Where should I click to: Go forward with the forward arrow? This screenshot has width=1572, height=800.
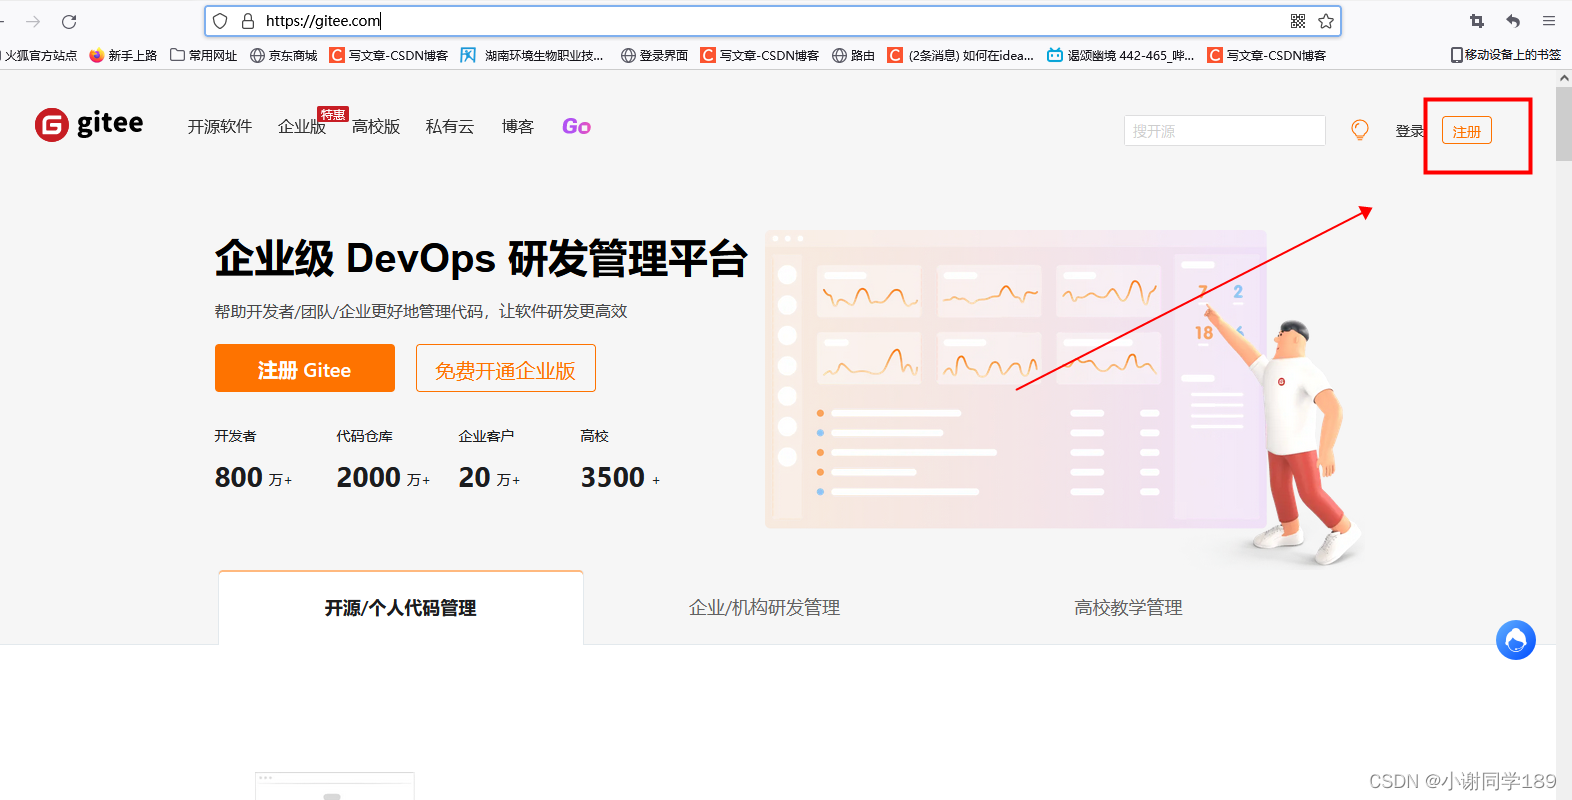coord(33,21)
